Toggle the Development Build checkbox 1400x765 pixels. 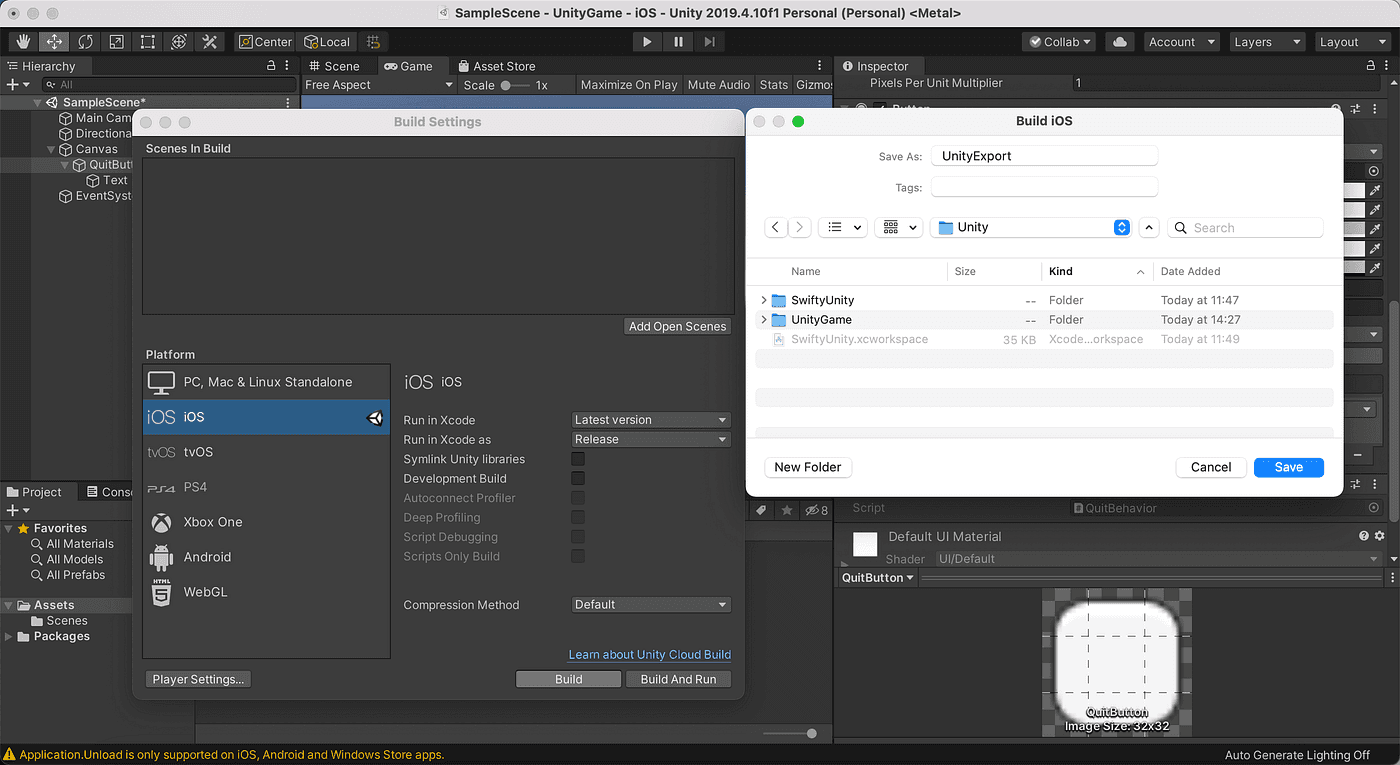tap(578, 479)
